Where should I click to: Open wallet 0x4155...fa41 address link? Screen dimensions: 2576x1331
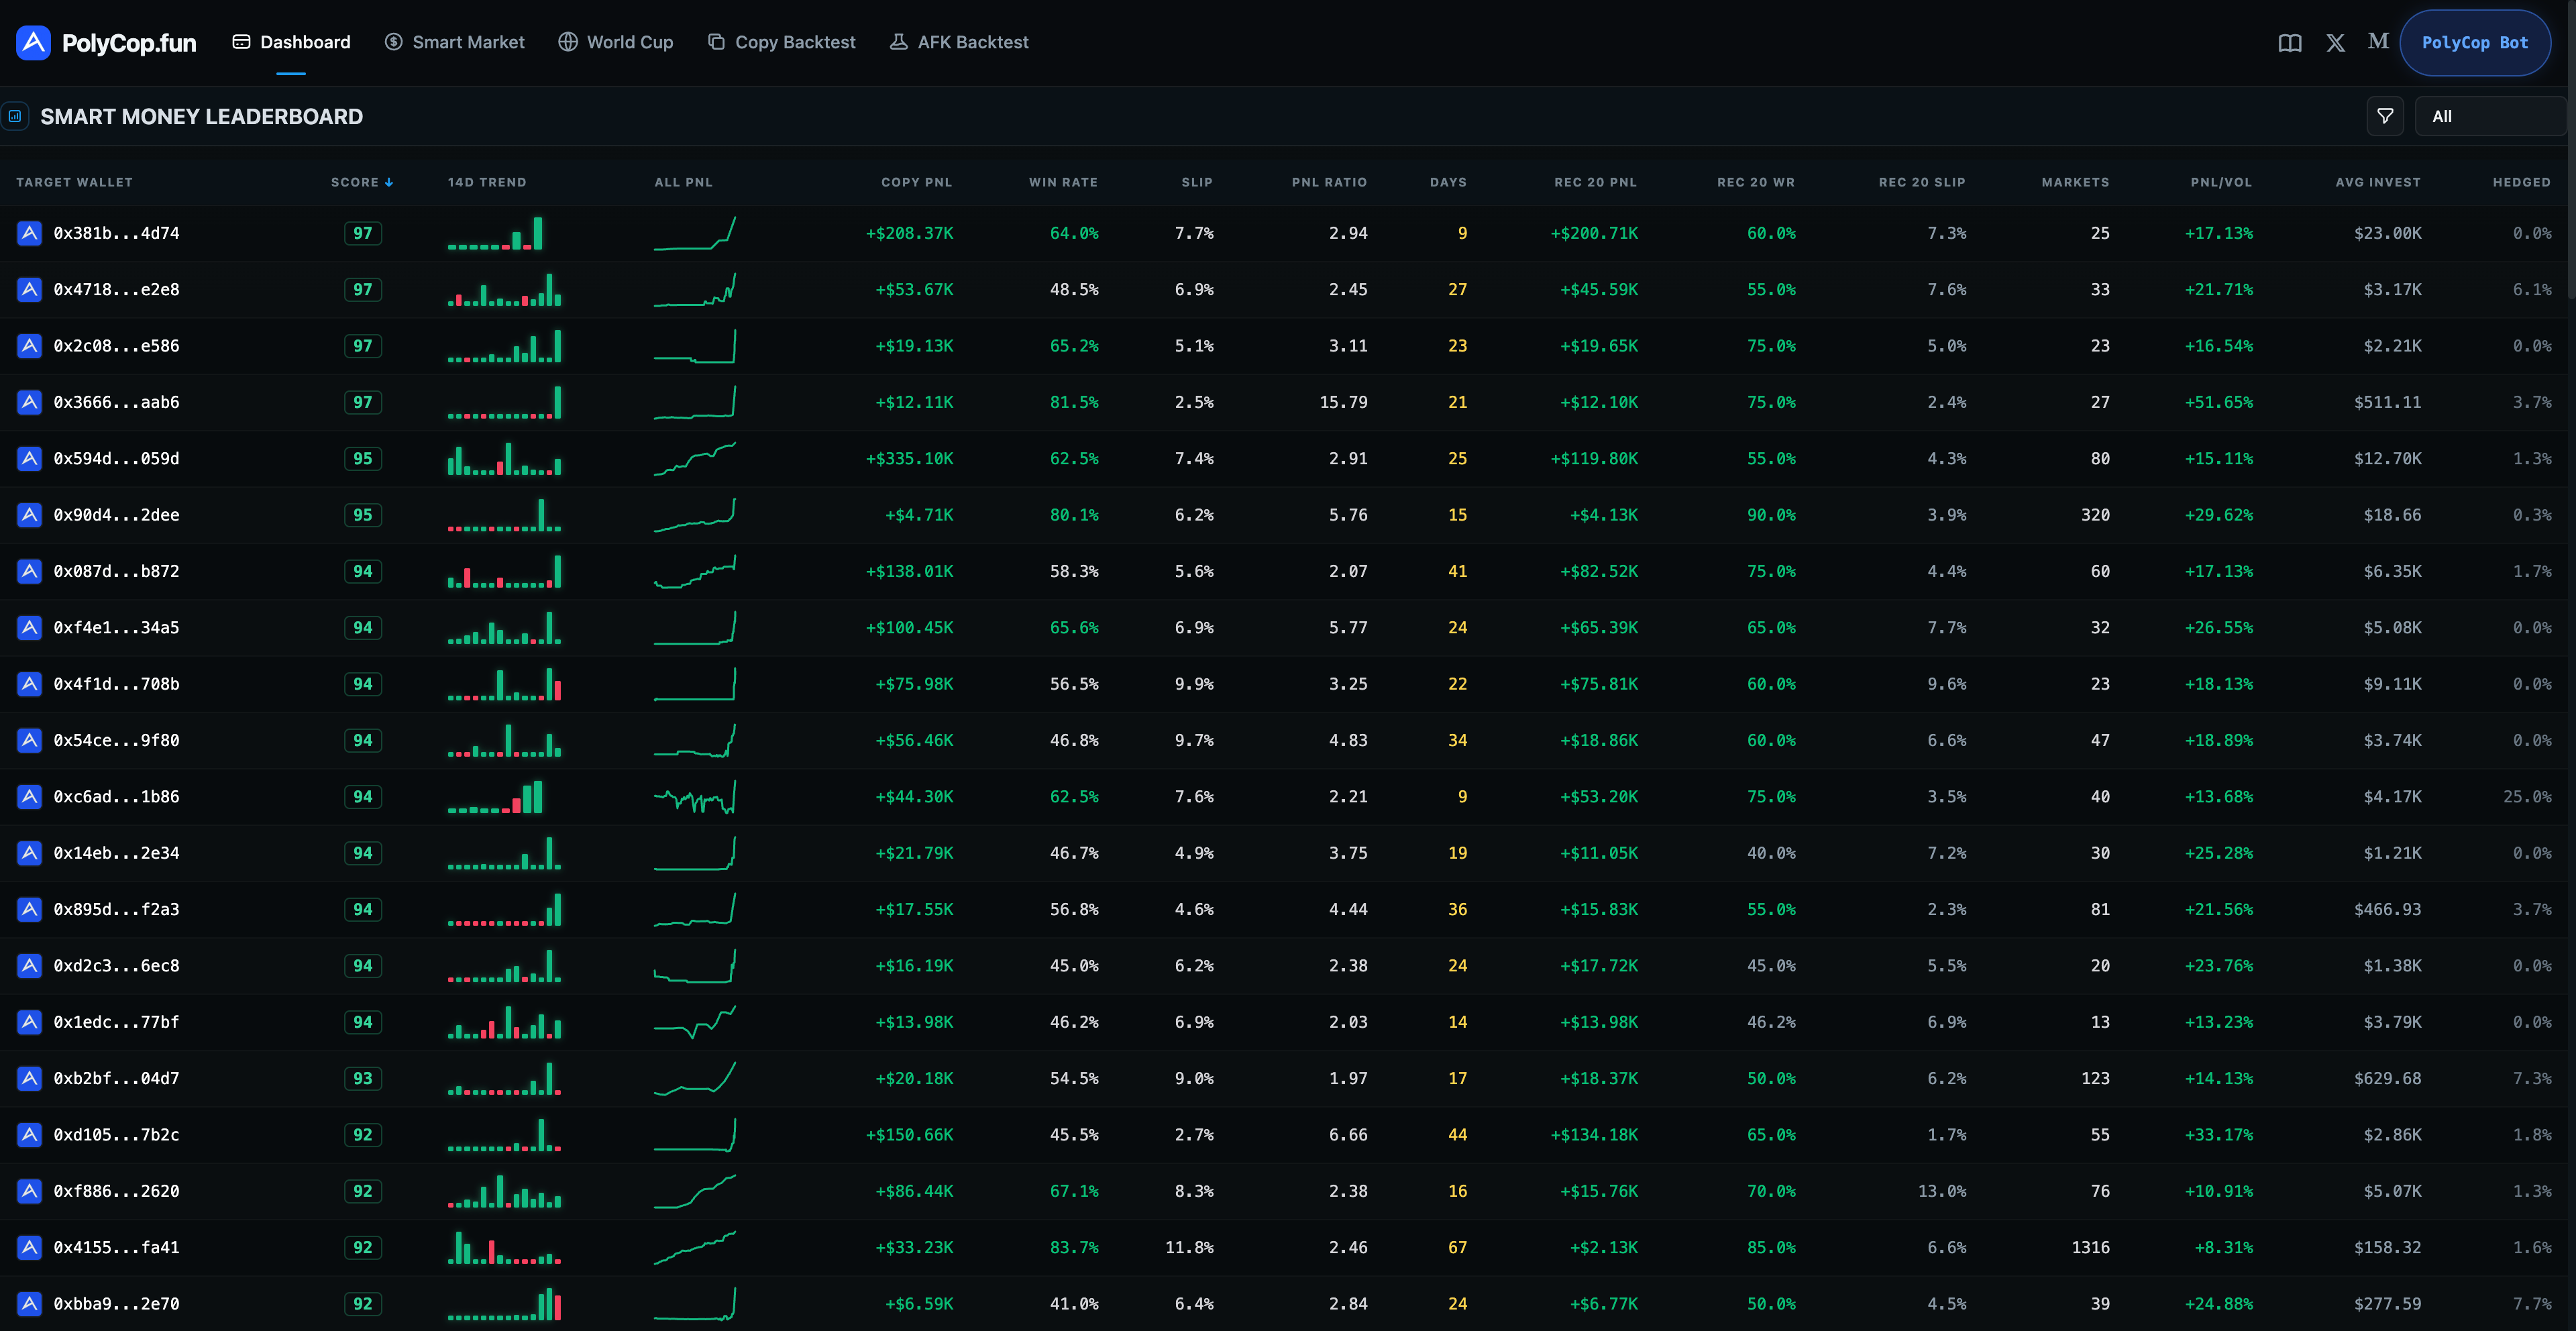[116, 1247]
